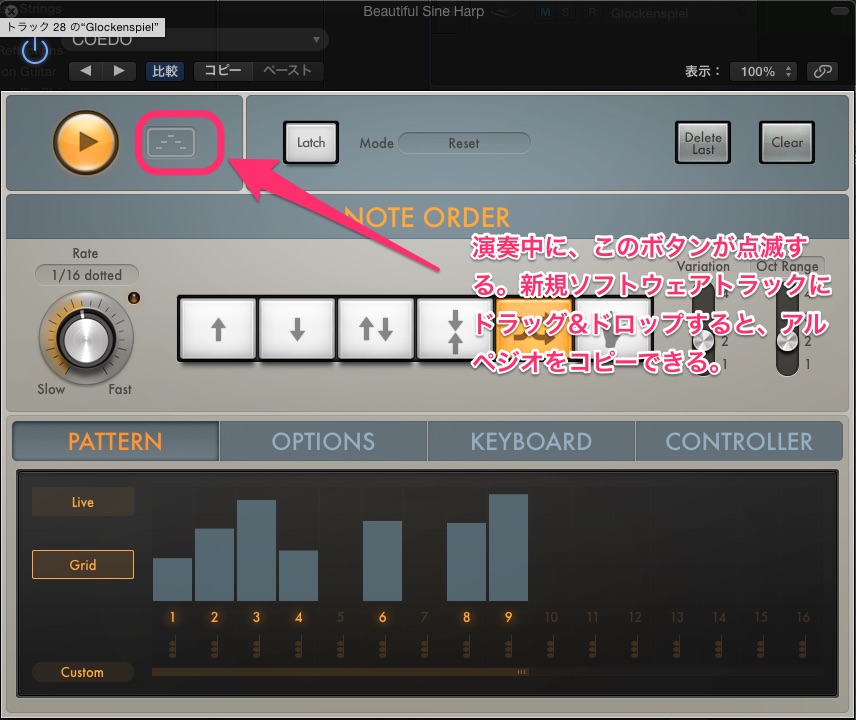Toggle grid step 2
856x720 pixels.
(x=214, y=617)
